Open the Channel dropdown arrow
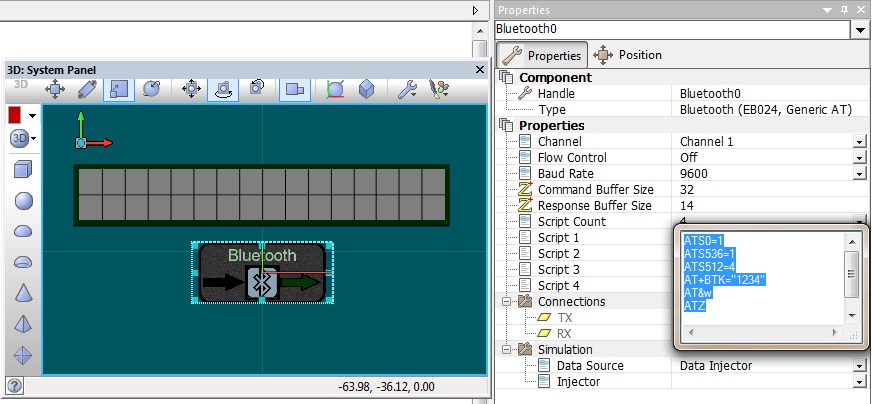The width and height of the screenshot is (872, 404). tap(858, 142)
